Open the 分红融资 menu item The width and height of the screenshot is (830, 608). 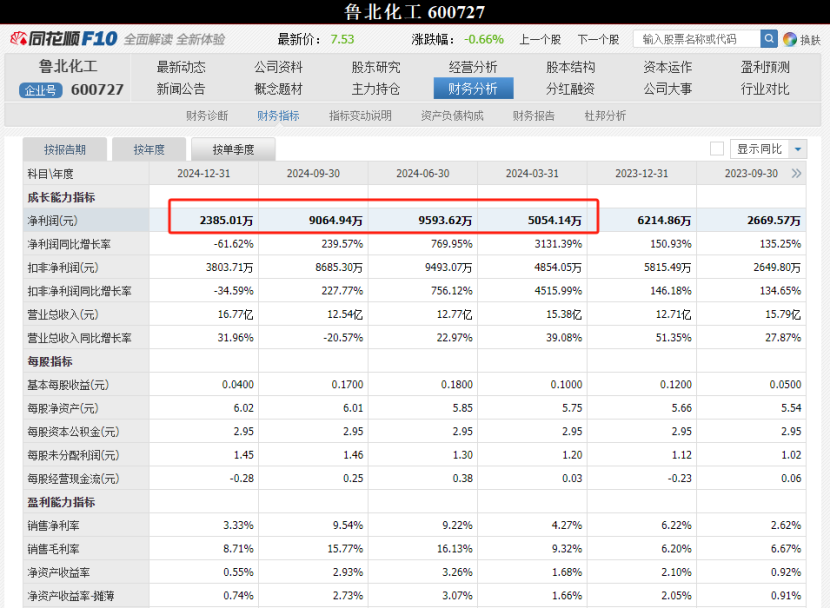coord(570,89)
